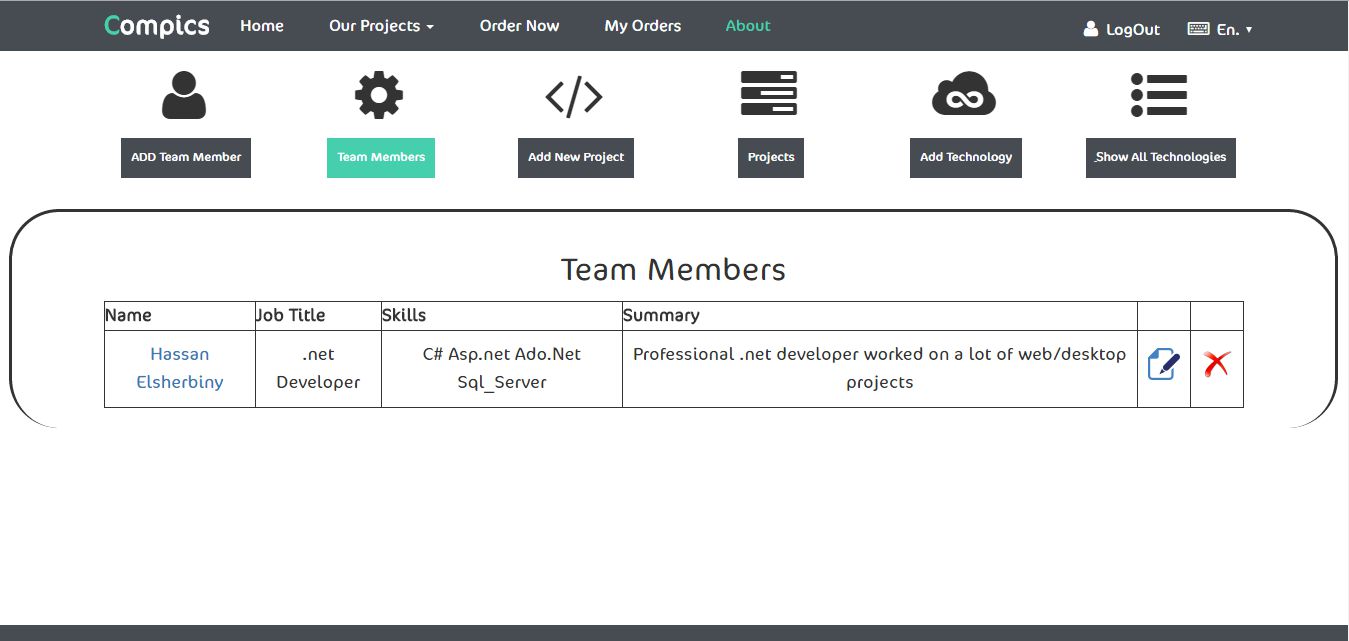
Task: Log out using the LogOut link
Action: point(1133,30)
